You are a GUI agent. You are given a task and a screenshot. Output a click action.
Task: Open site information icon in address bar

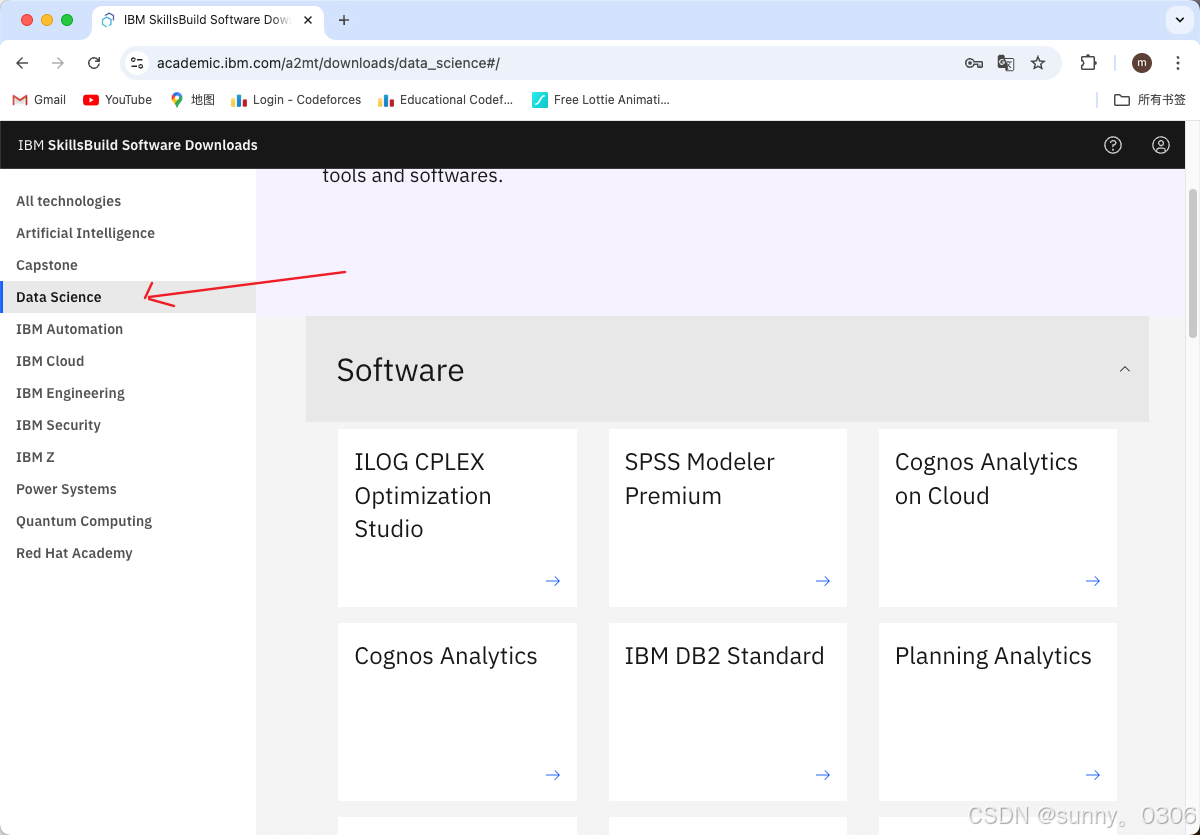[138, 63]
